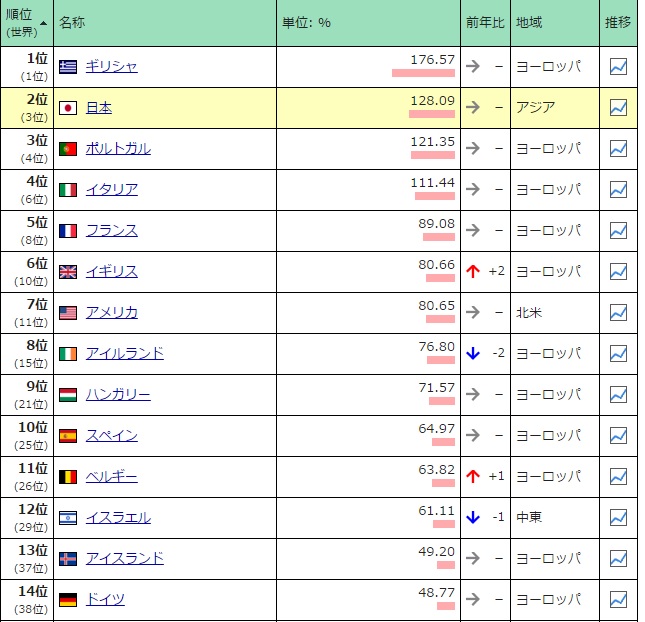The height and width of the screenshot is (622, 645).
Task: Click the 48.77 value for ドイツ
Action: 436,592
